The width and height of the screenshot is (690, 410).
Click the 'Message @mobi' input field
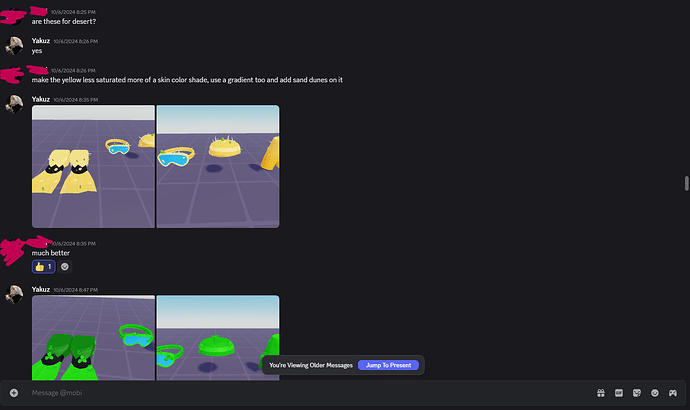[308, 393]
